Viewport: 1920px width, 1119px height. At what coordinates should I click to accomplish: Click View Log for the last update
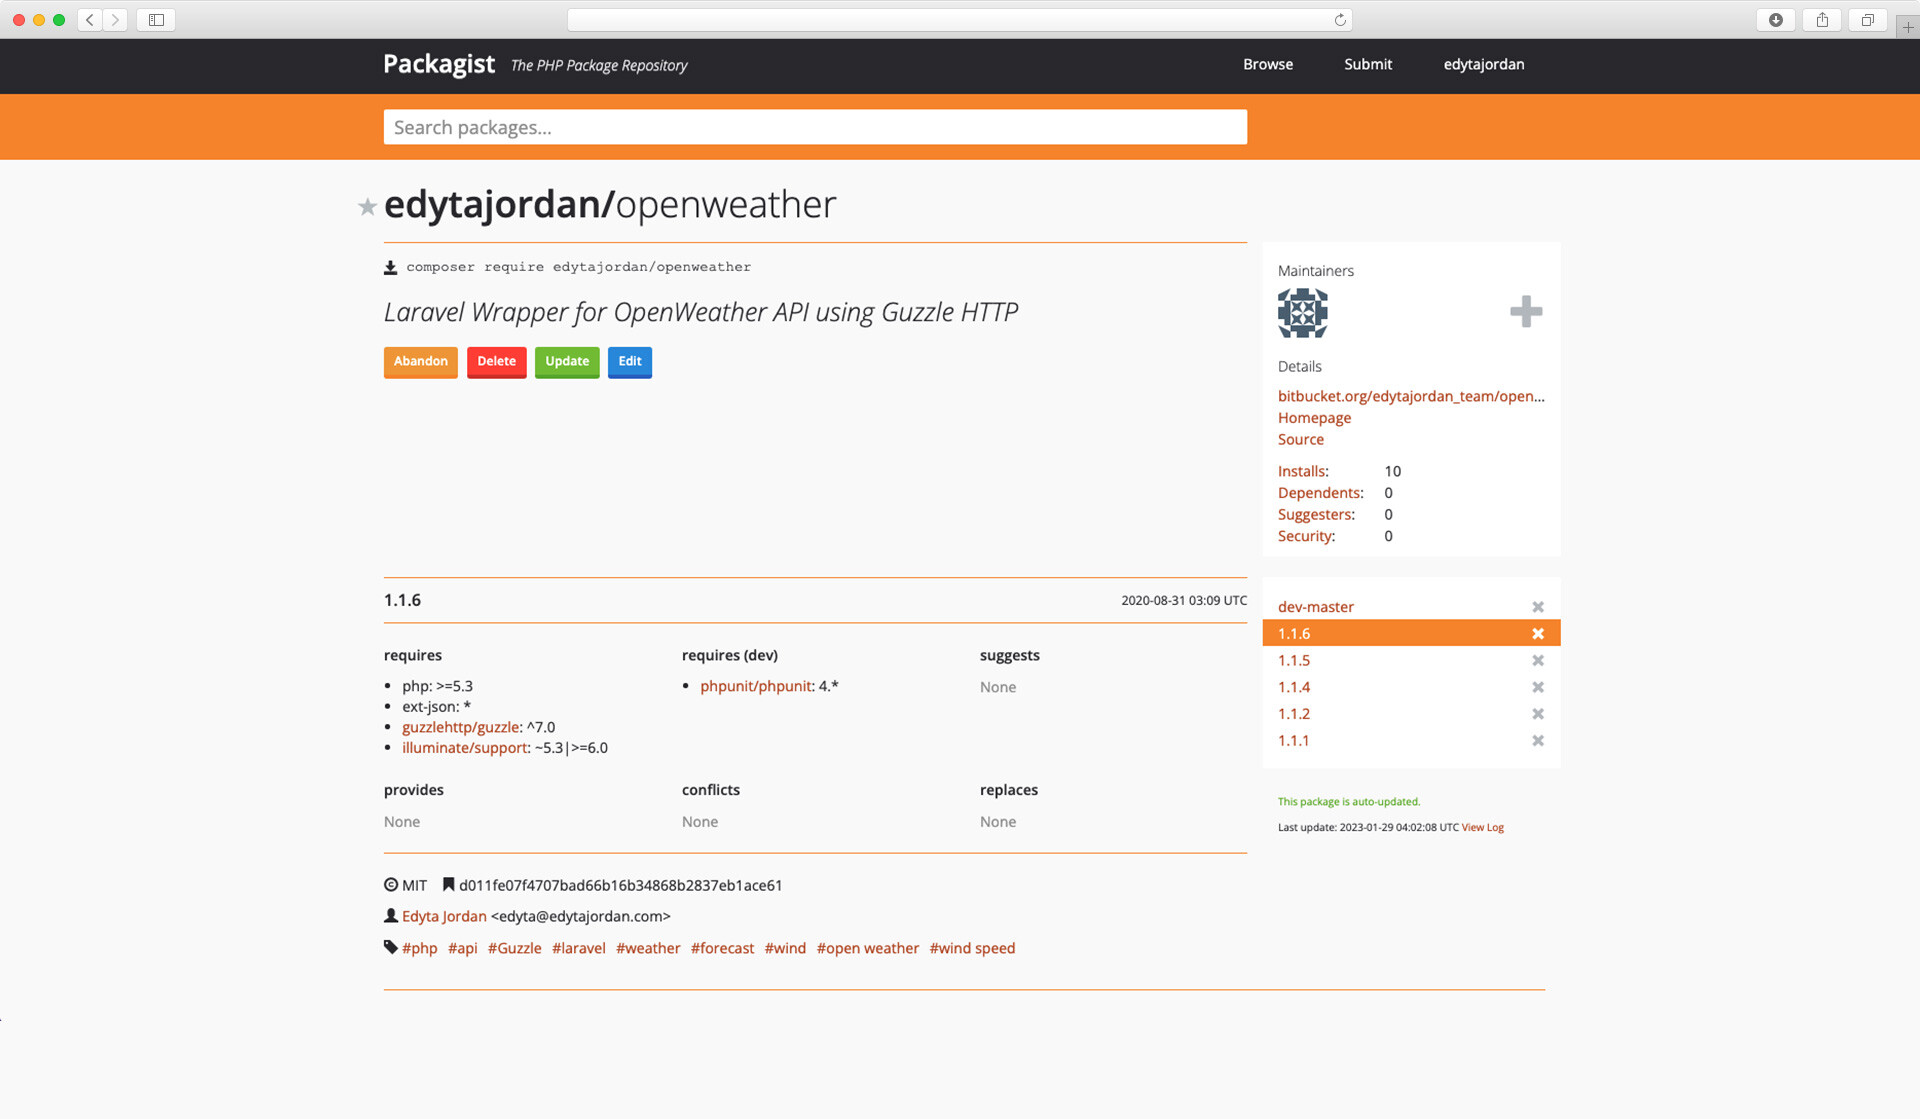coord(1481,827)
